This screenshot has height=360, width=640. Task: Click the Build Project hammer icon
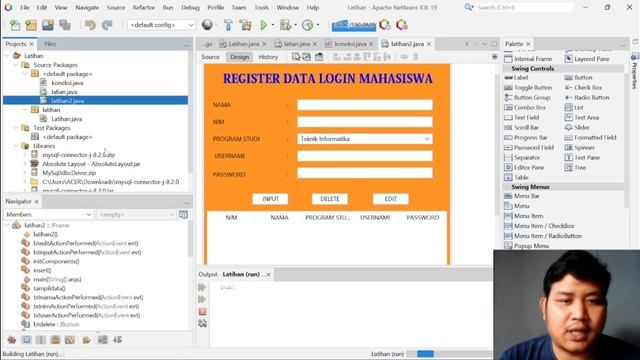point(228,25)
